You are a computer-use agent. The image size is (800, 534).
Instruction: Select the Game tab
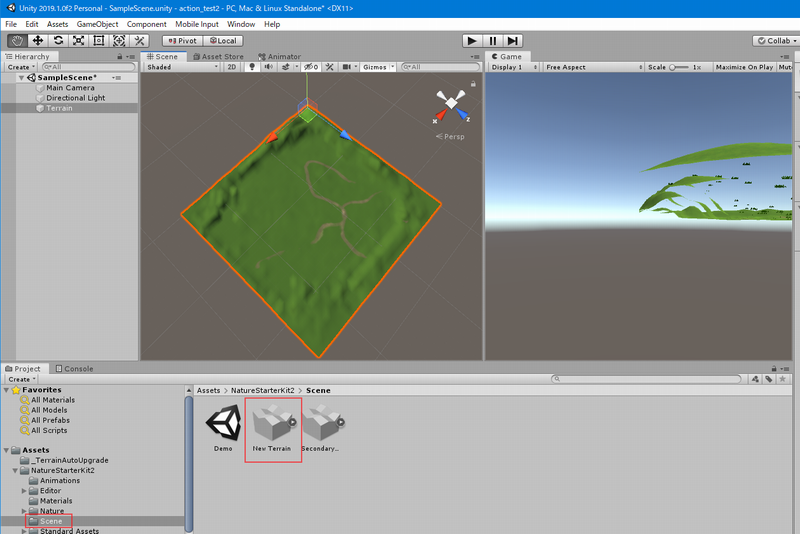(x=507, y=57)
